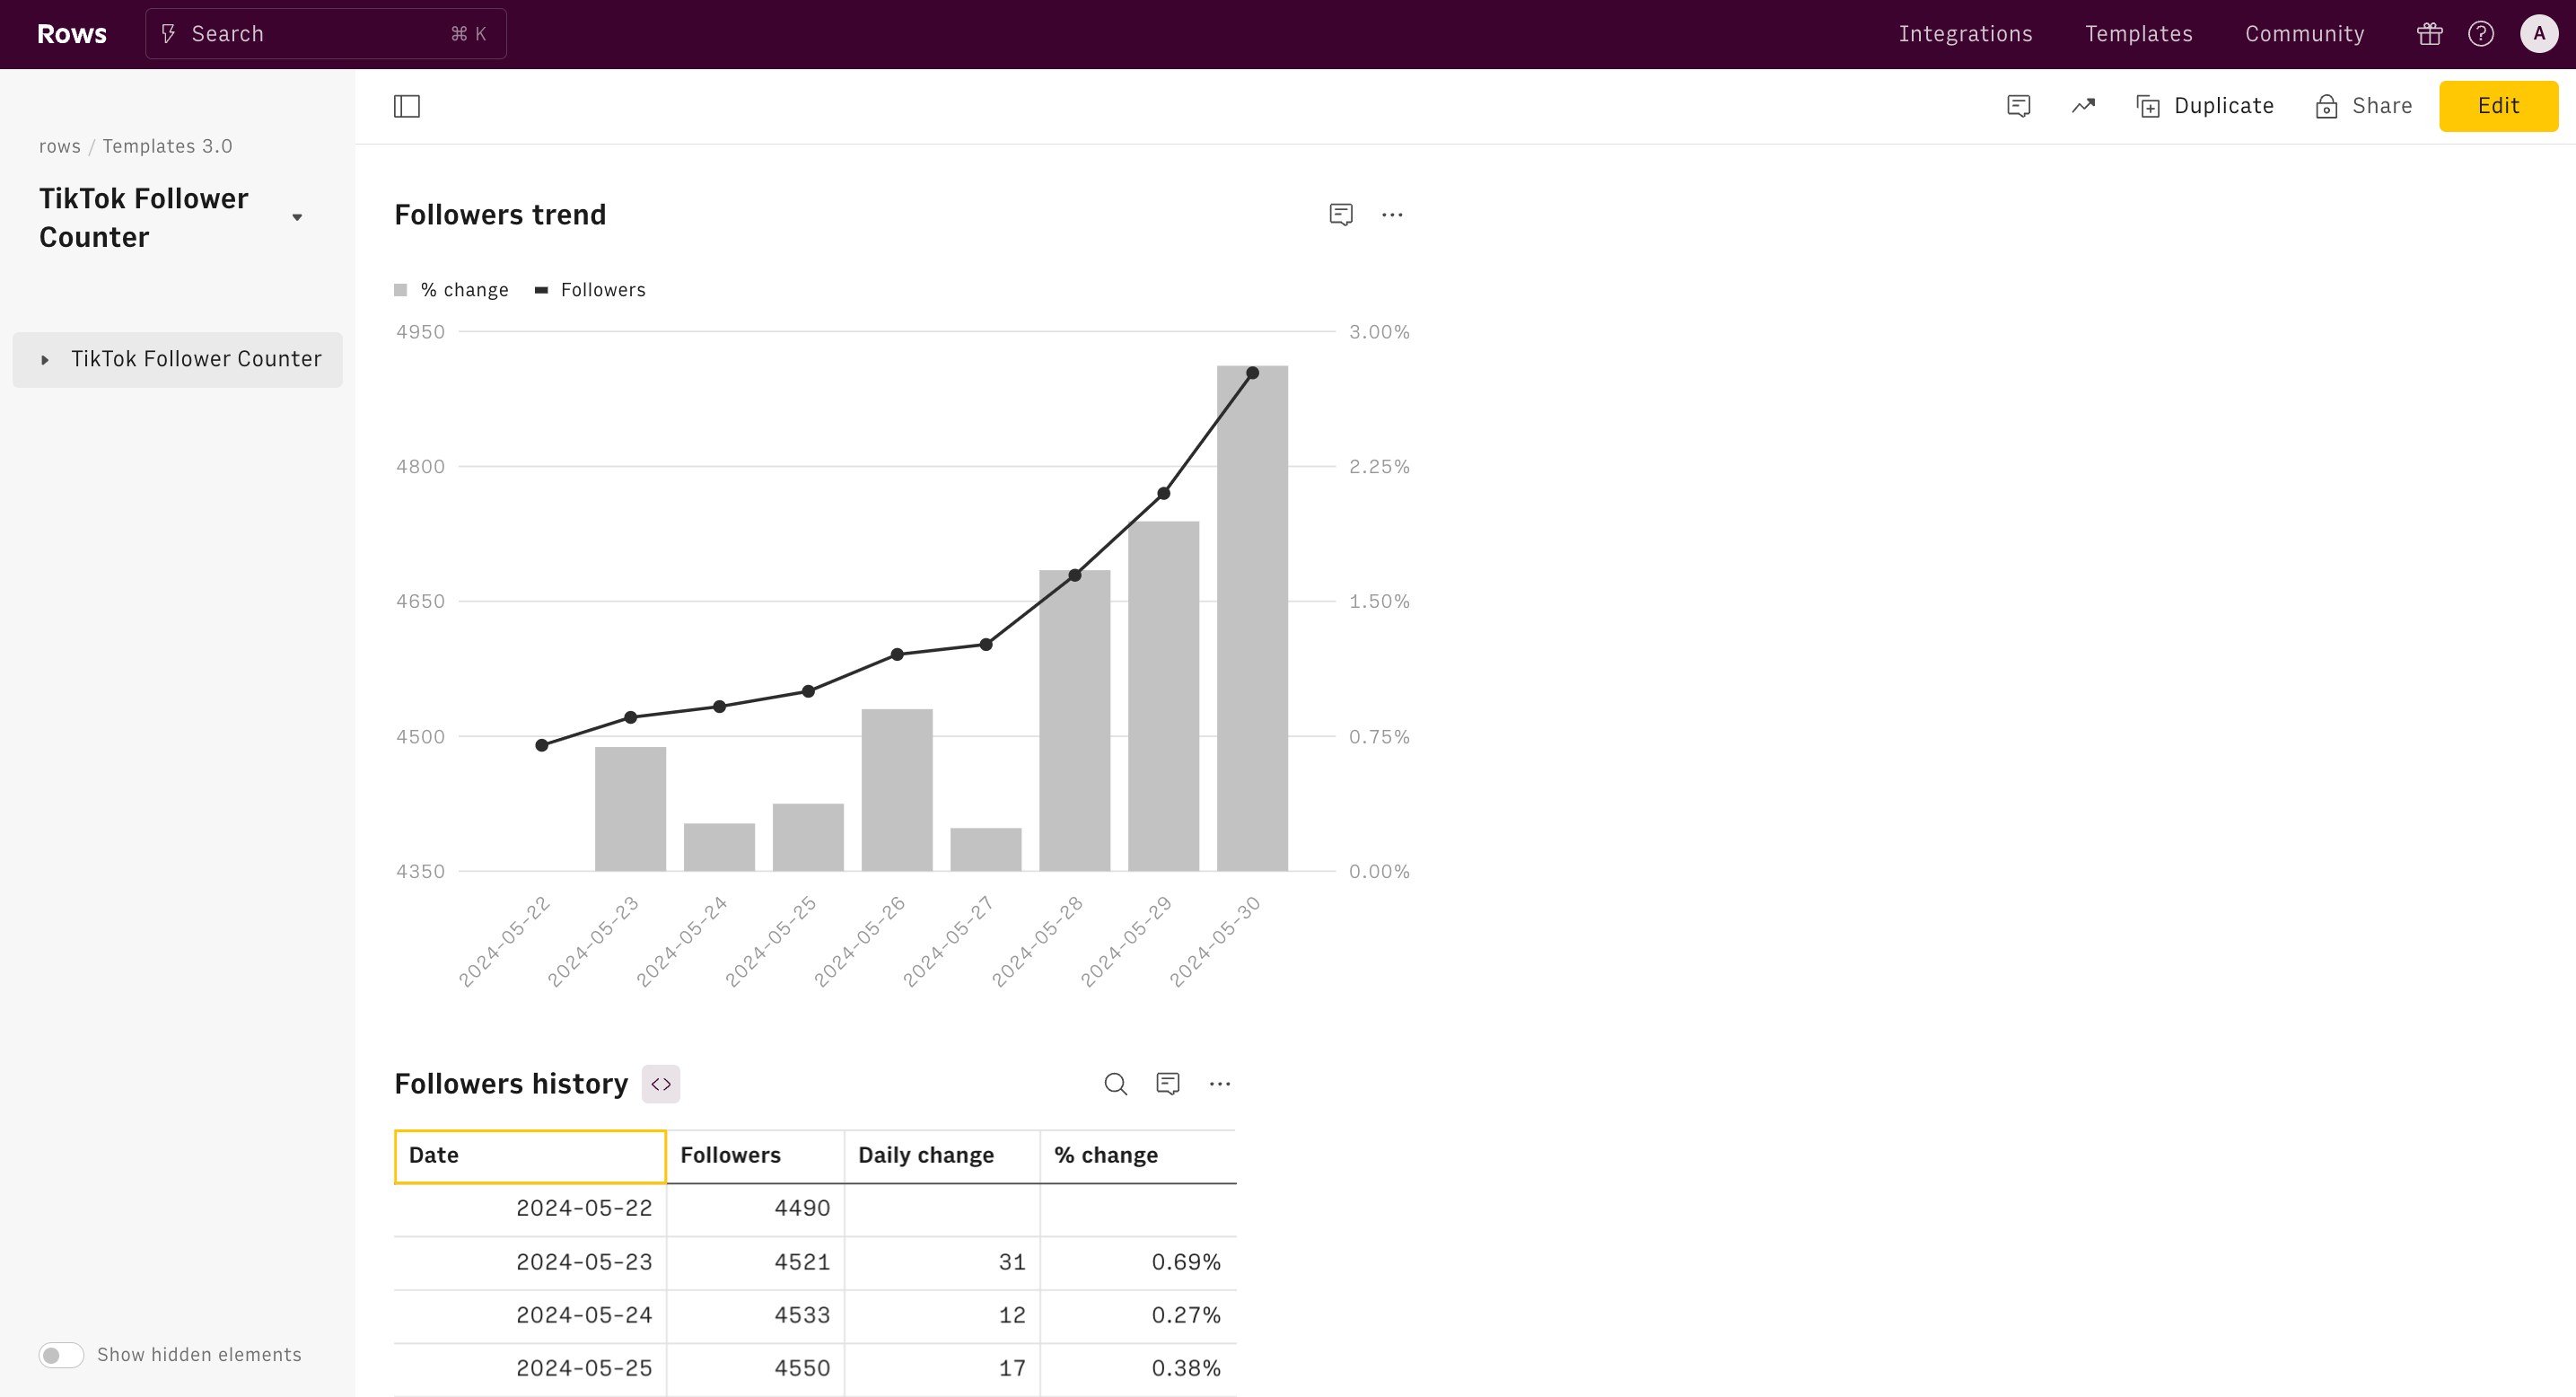Add a comment on the Followers history table

coord(1167,1084)
